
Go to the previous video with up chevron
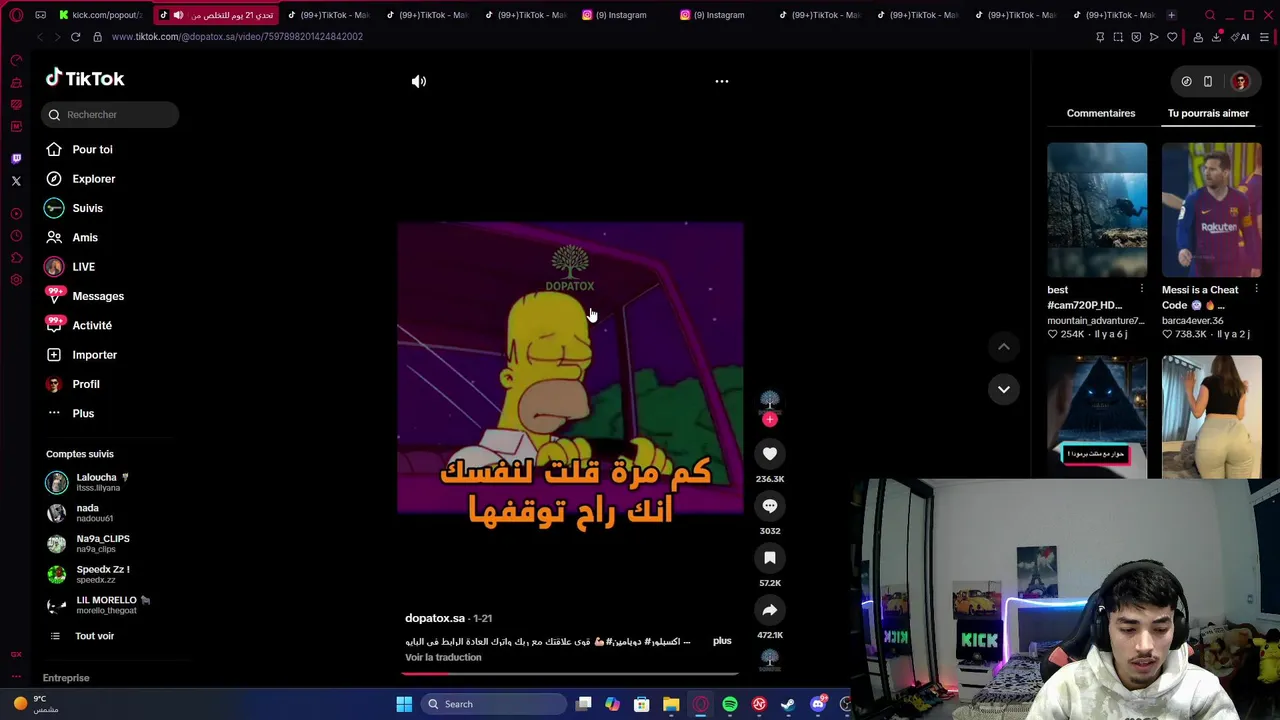coord(1004,346)
